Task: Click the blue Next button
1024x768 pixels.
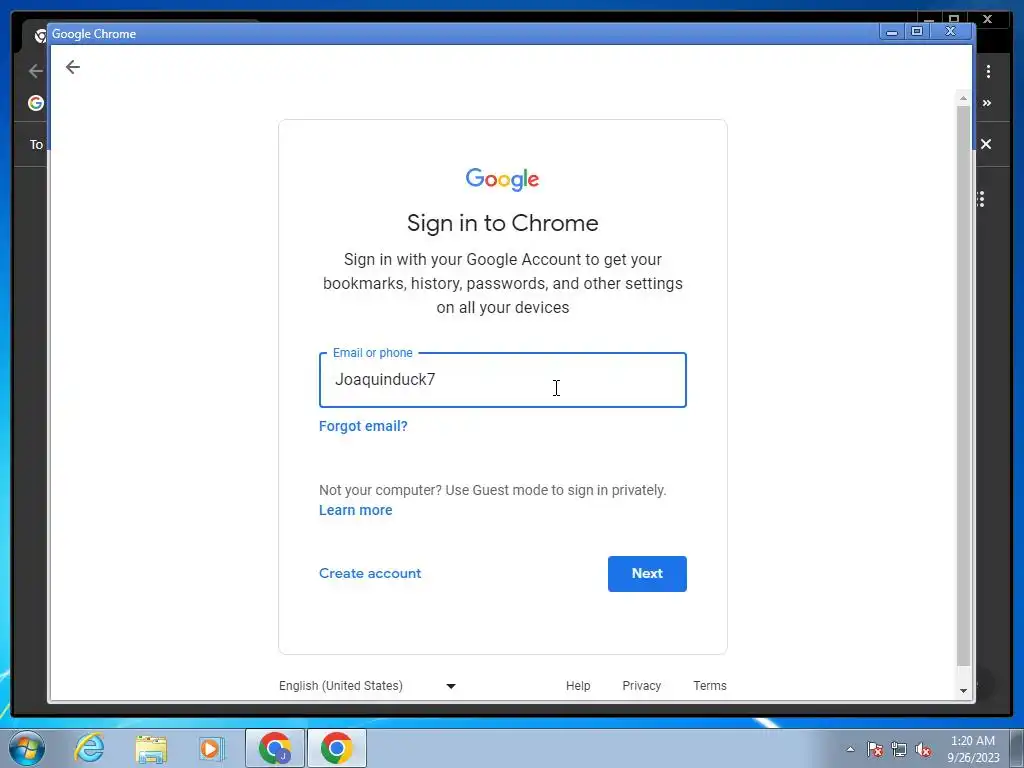Action: [x=647, y=574]
